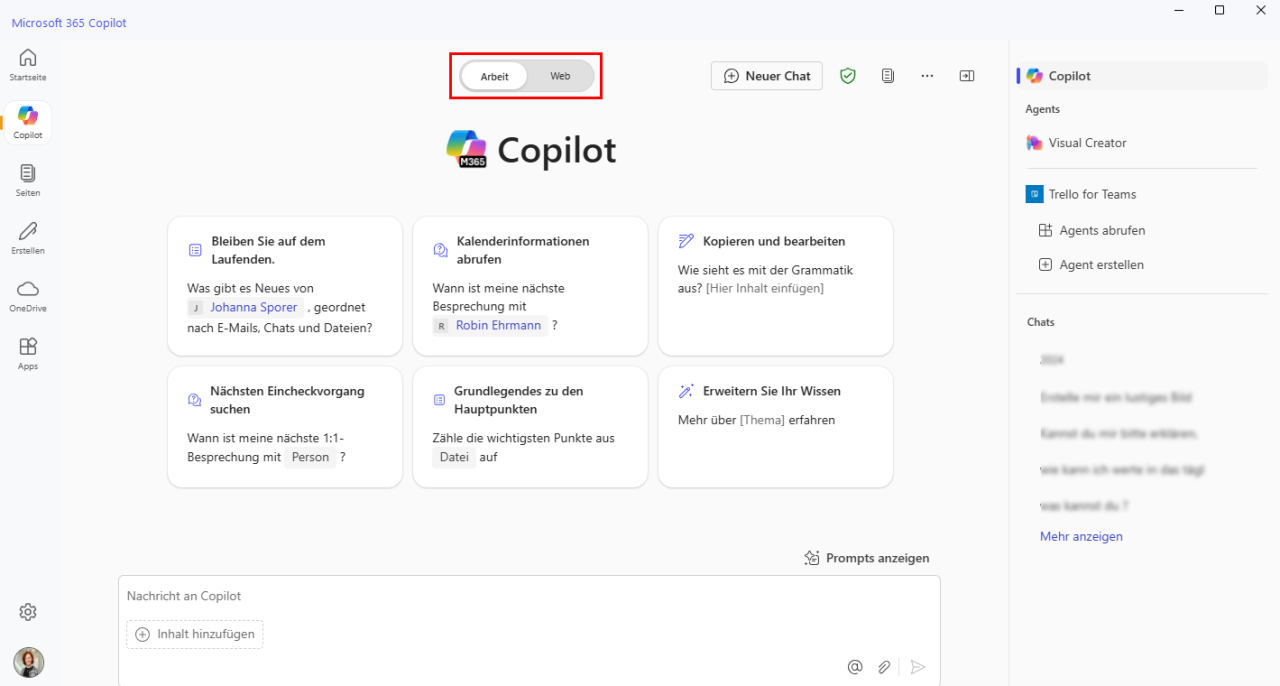Click the Johanna Sporer link
The height and width of the screenshot is (686, 1280).
click(x=254, y=307)
